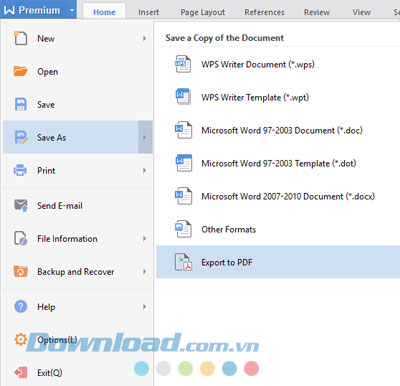Image resolution: width=400 pixels, height=386 pixels.
Task: Click the Word 97-2003 Template file icon
Action: coord(184,163)
